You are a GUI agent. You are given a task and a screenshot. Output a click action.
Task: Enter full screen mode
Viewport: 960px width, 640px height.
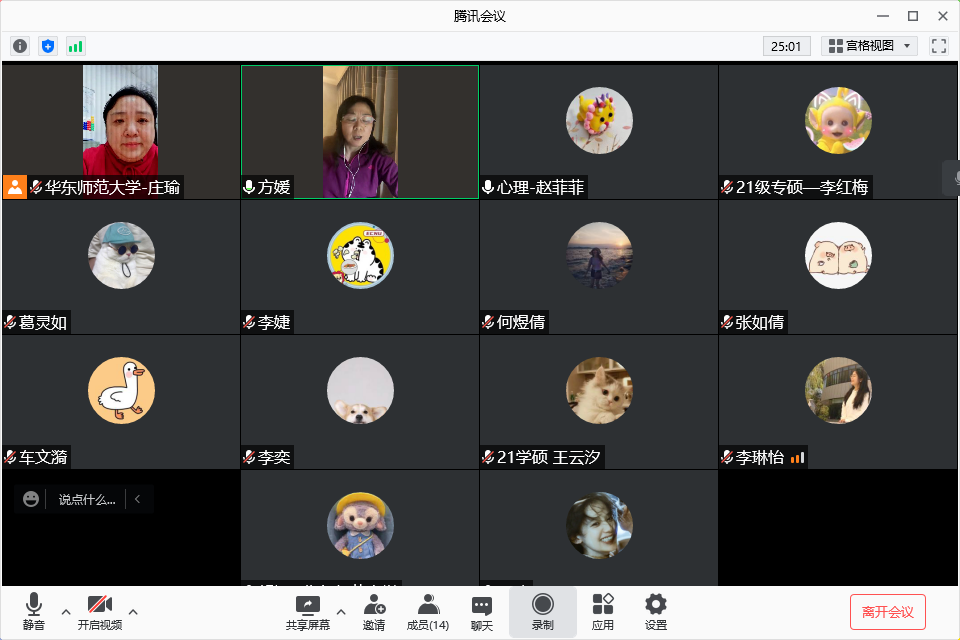[x=938, y=46]
